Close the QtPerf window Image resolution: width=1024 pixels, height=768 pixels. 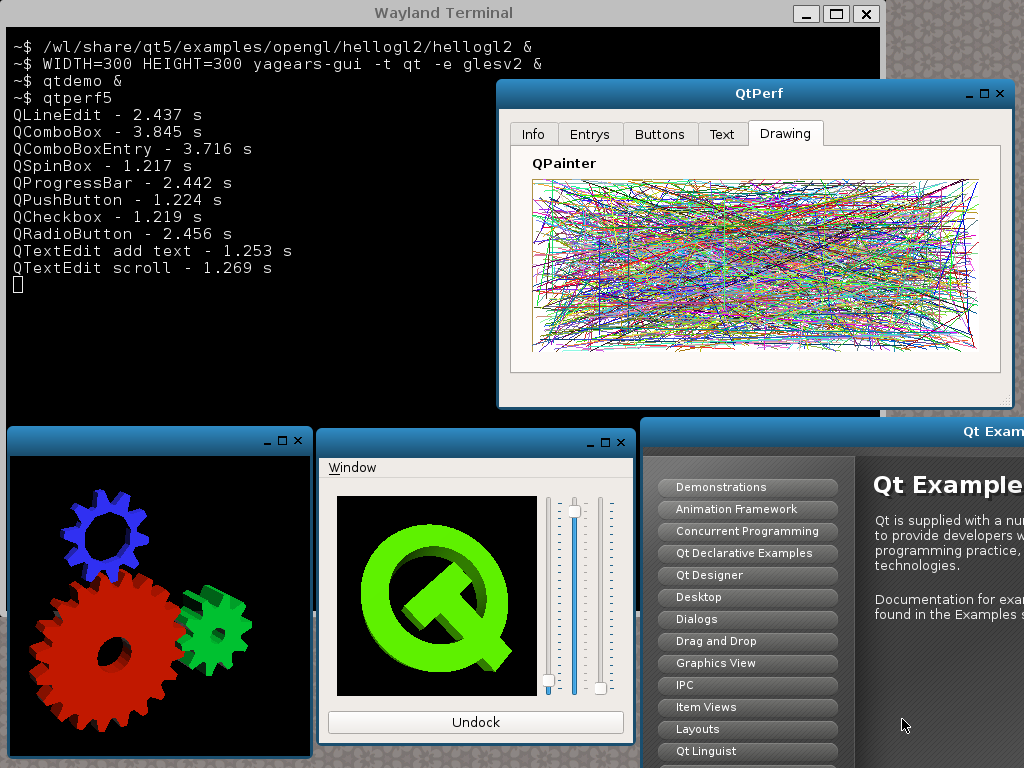coord(1000,94)
